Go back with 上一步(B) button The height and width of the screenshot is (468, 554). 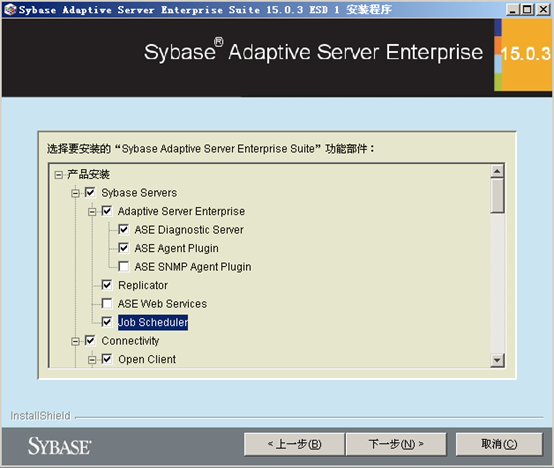[294, 444]
